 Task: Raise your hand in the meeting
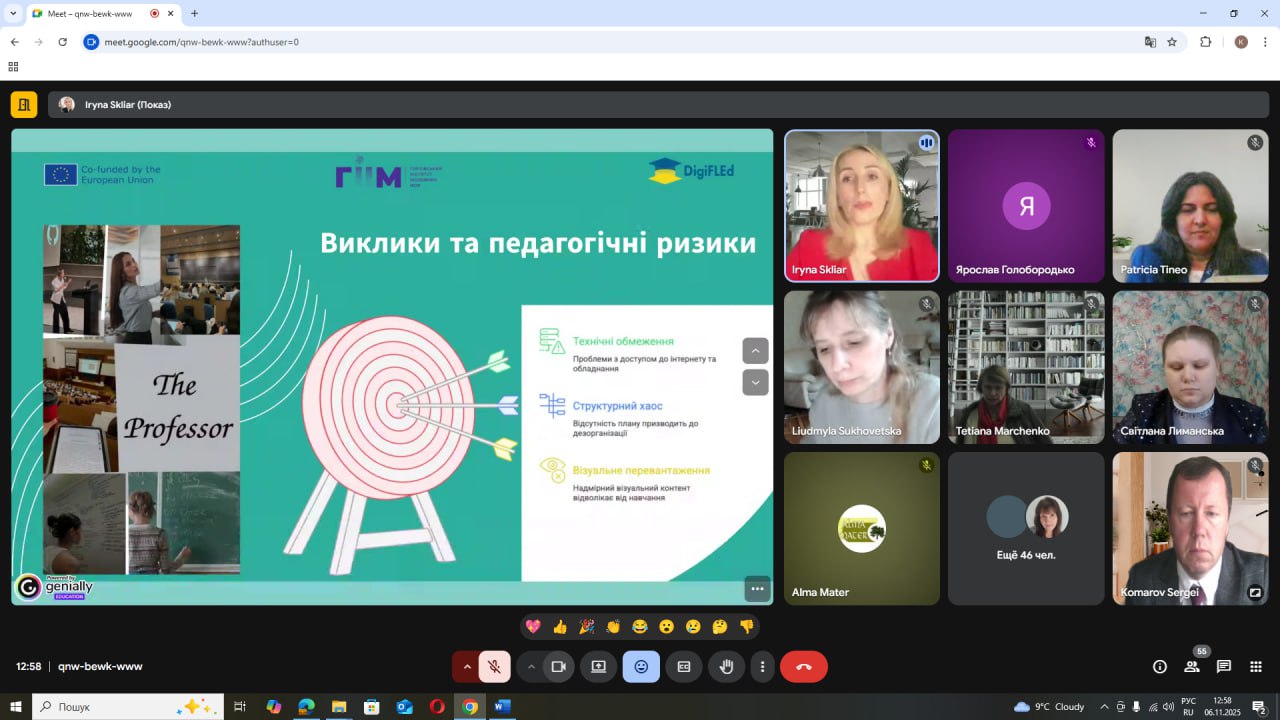[x=727, y=667]
